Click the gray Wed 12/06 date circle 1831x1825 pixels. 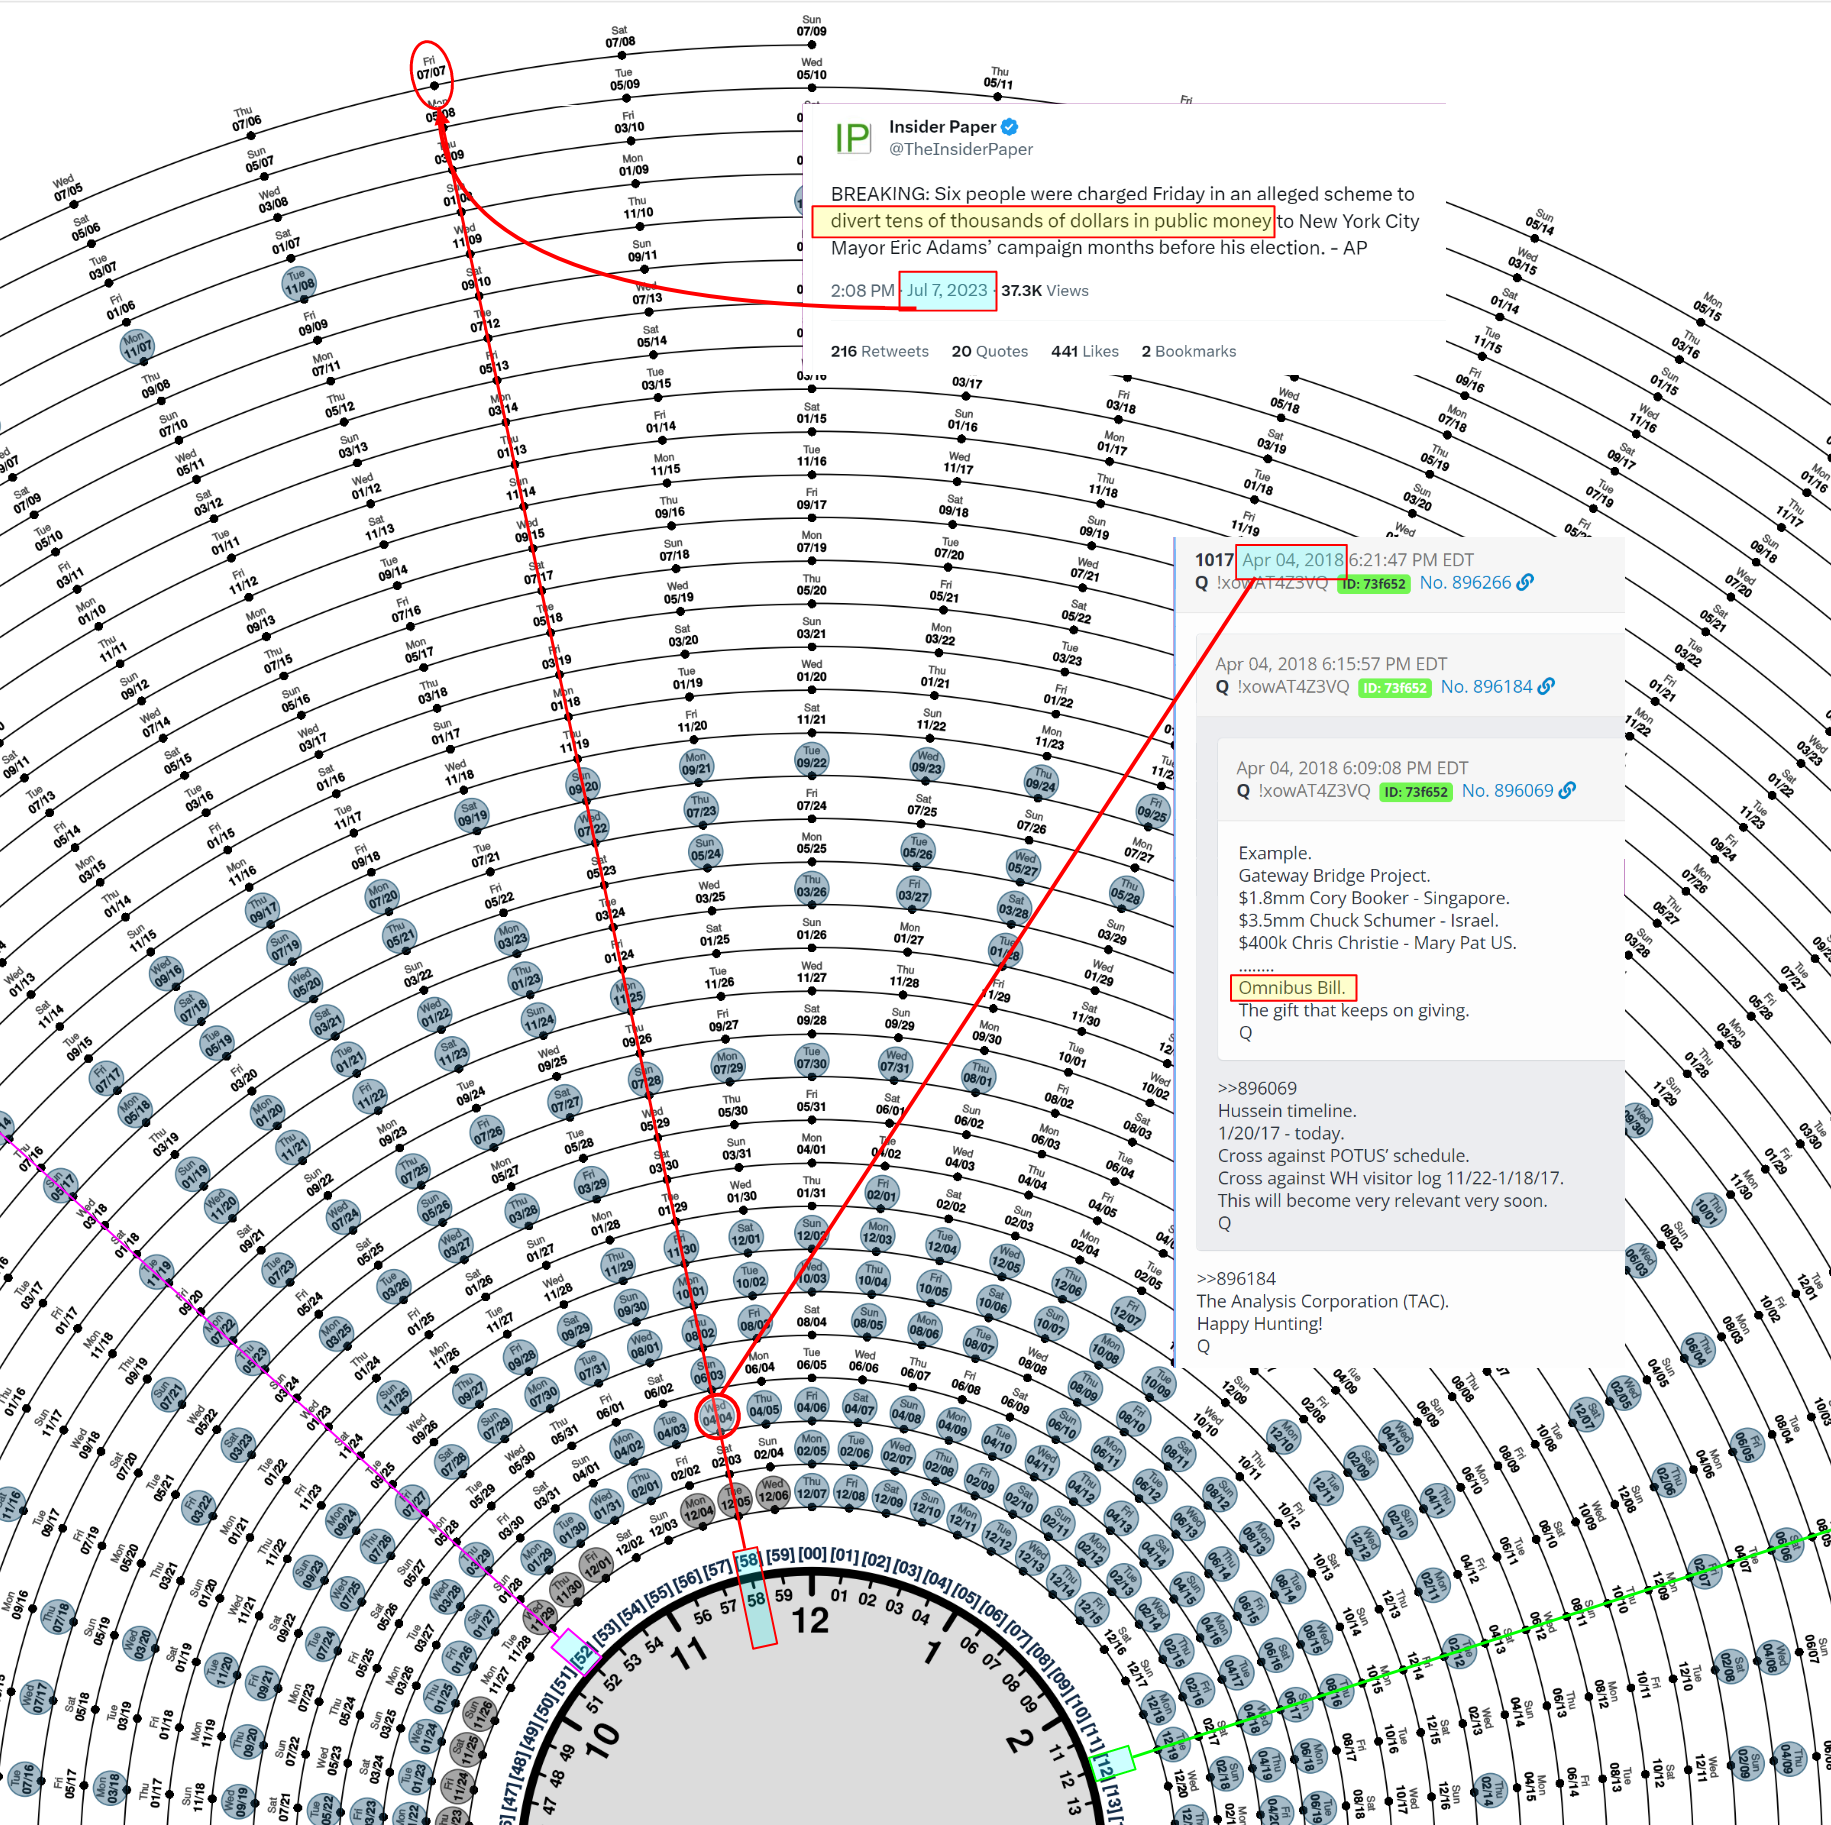click(x=772, y=1492)
